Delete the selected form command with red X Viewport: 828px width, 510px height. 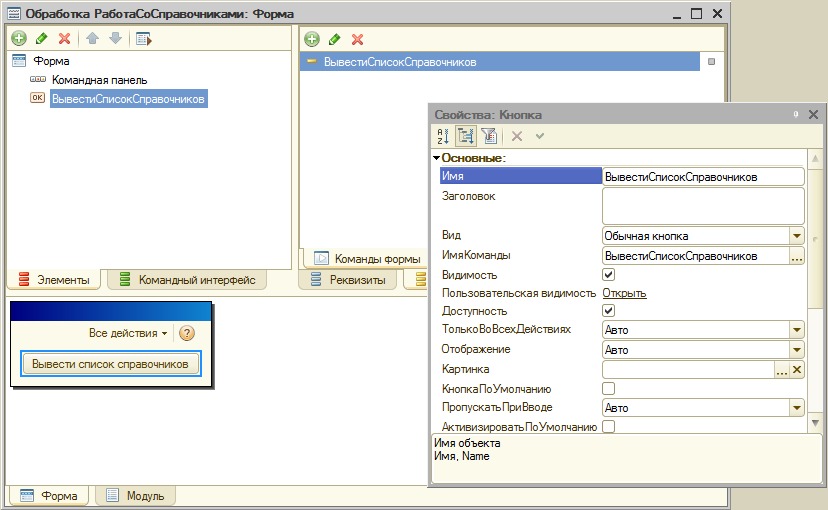point(357,39)
